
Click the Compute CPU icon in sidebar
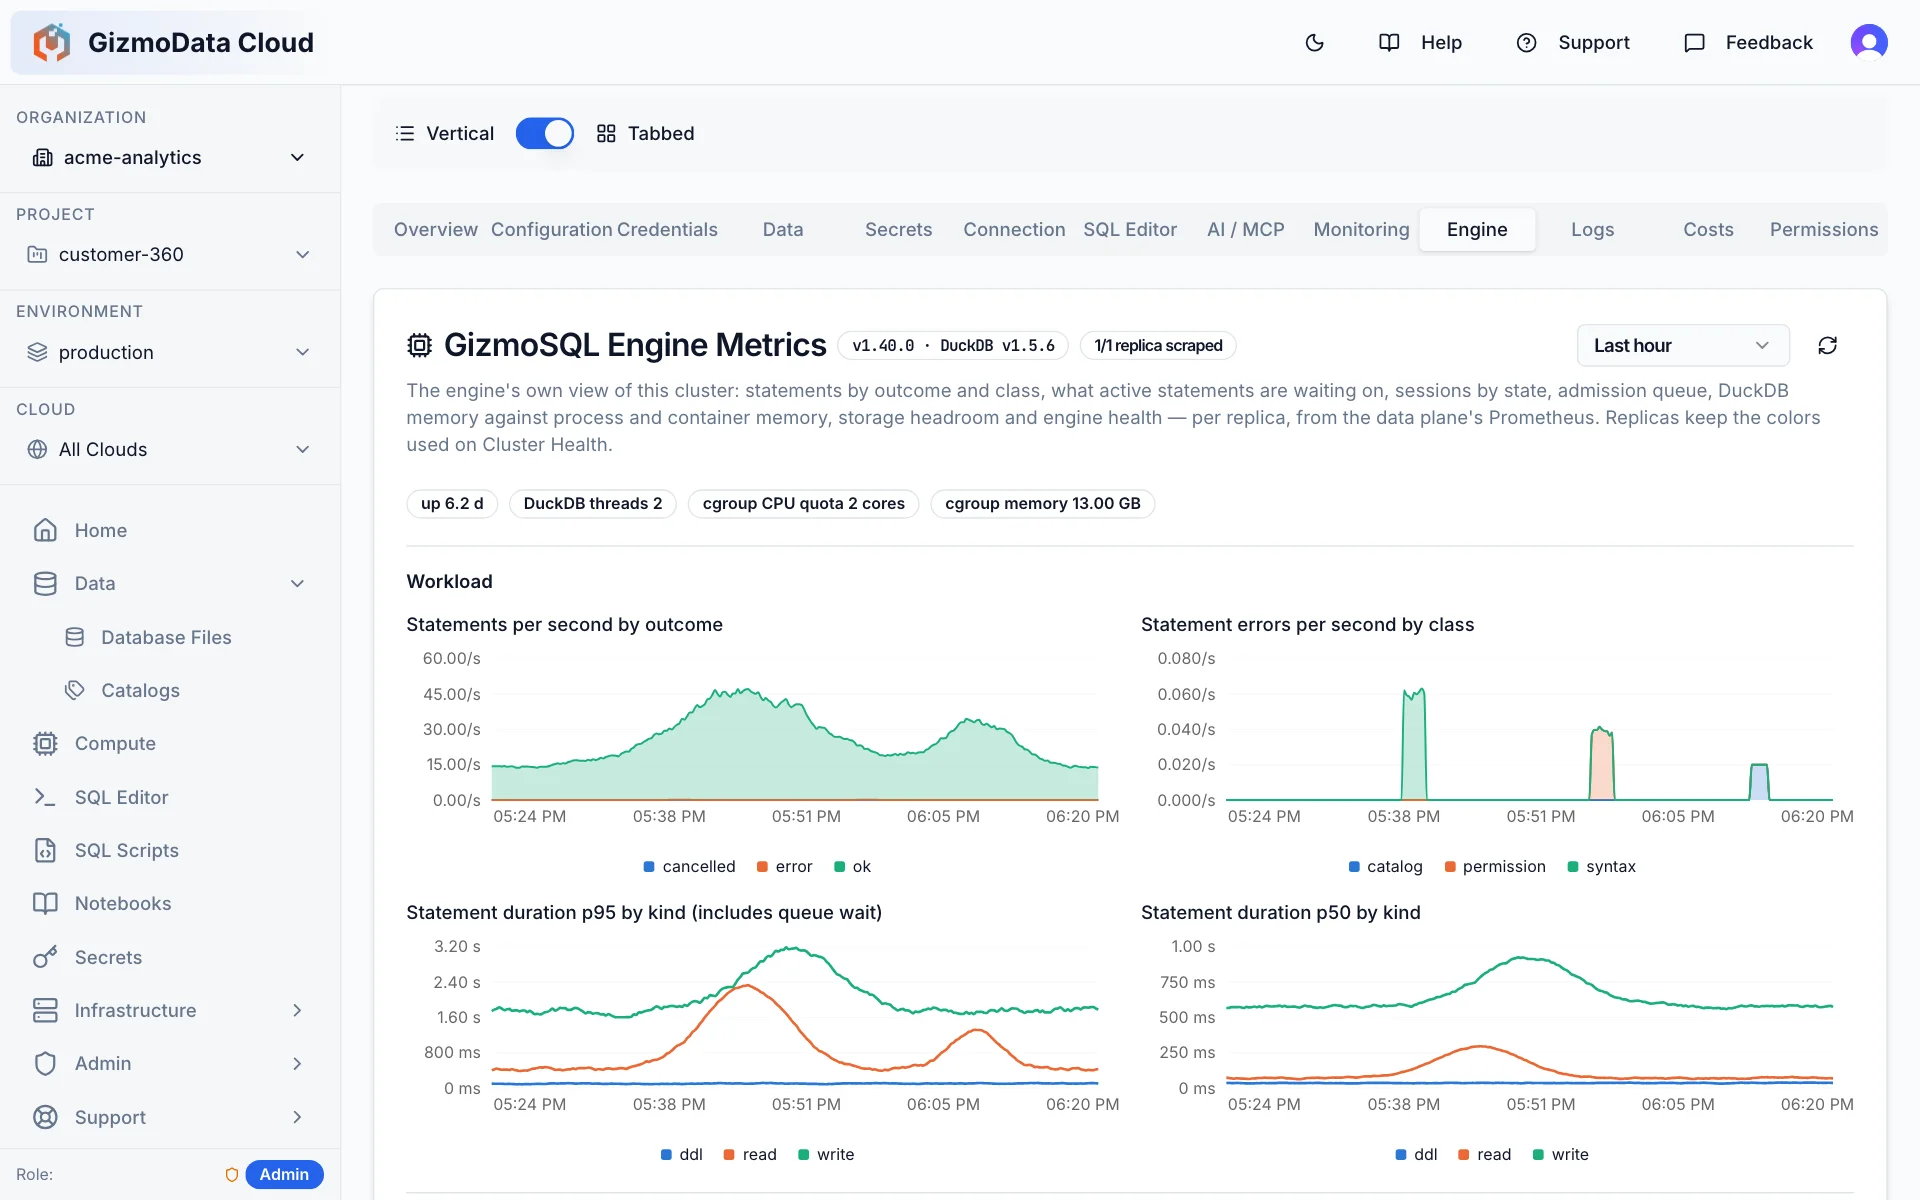pos(45,743)
